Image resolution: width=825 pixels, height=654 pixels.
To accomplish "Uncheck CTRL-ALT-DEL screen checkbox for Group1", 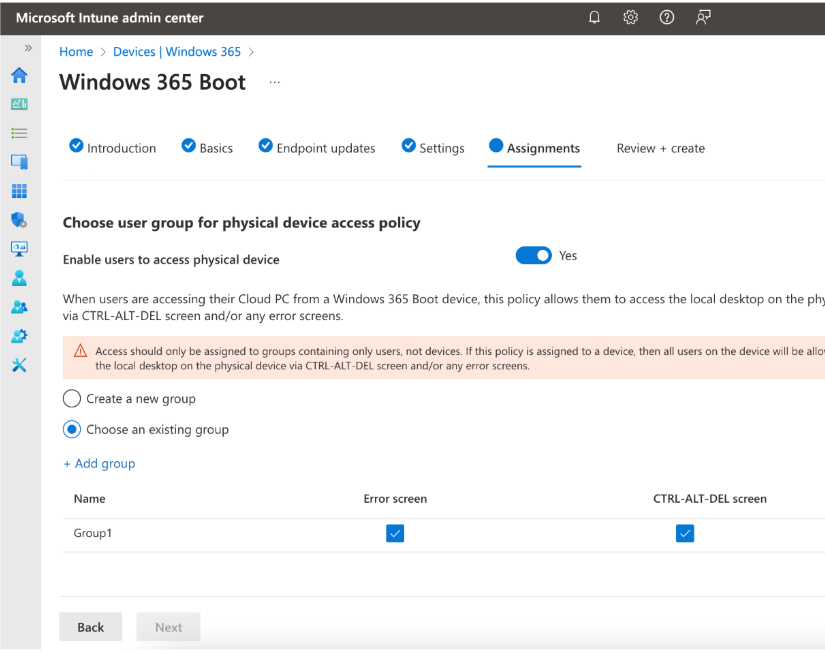I will (685, 534).
